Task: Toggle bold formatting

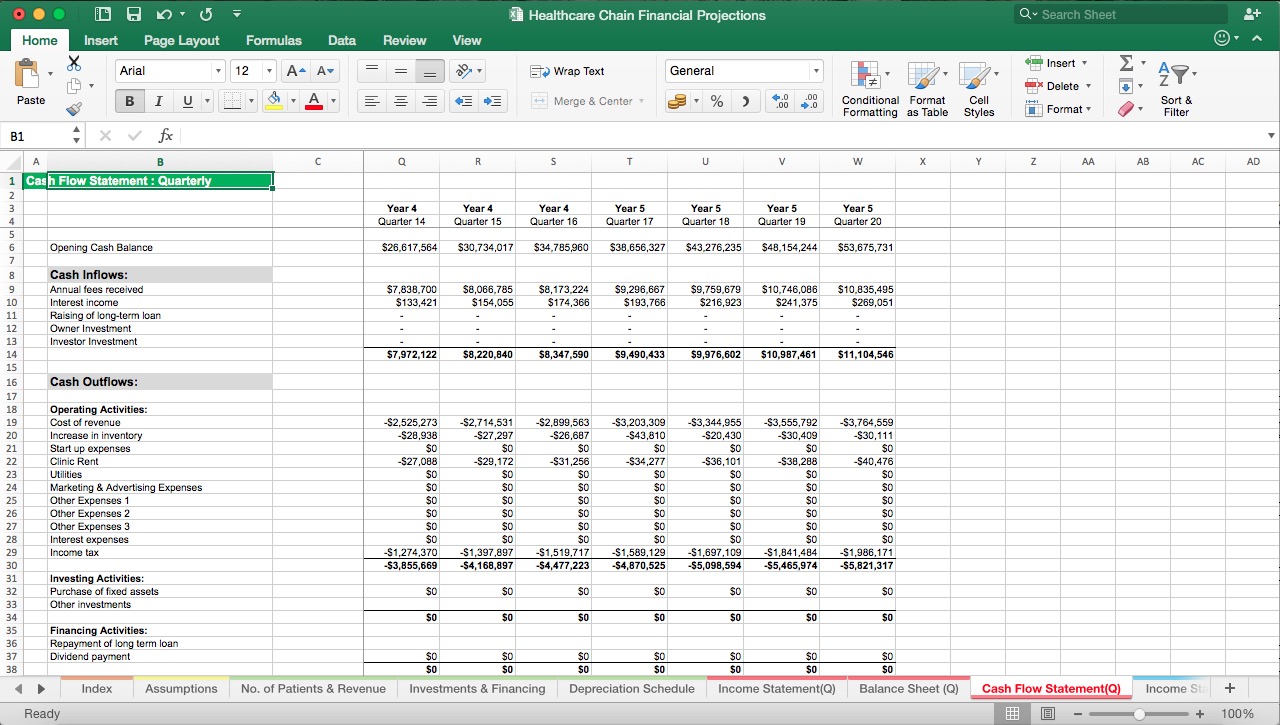Action: point(128,101)
